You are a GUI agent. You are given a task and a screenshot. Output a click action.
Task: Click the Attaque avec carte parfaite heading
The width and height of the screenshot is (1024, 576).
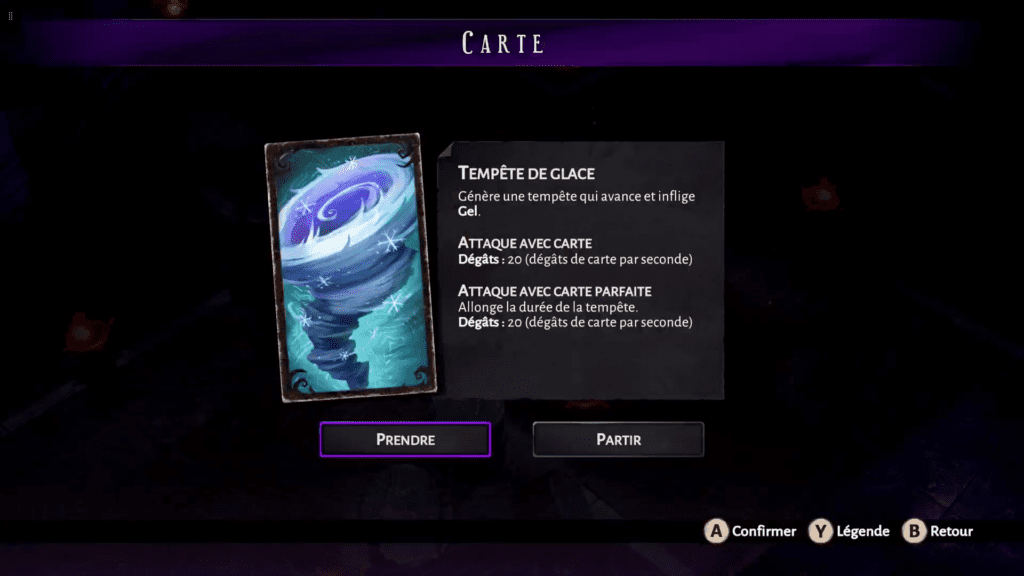point(554,291)
